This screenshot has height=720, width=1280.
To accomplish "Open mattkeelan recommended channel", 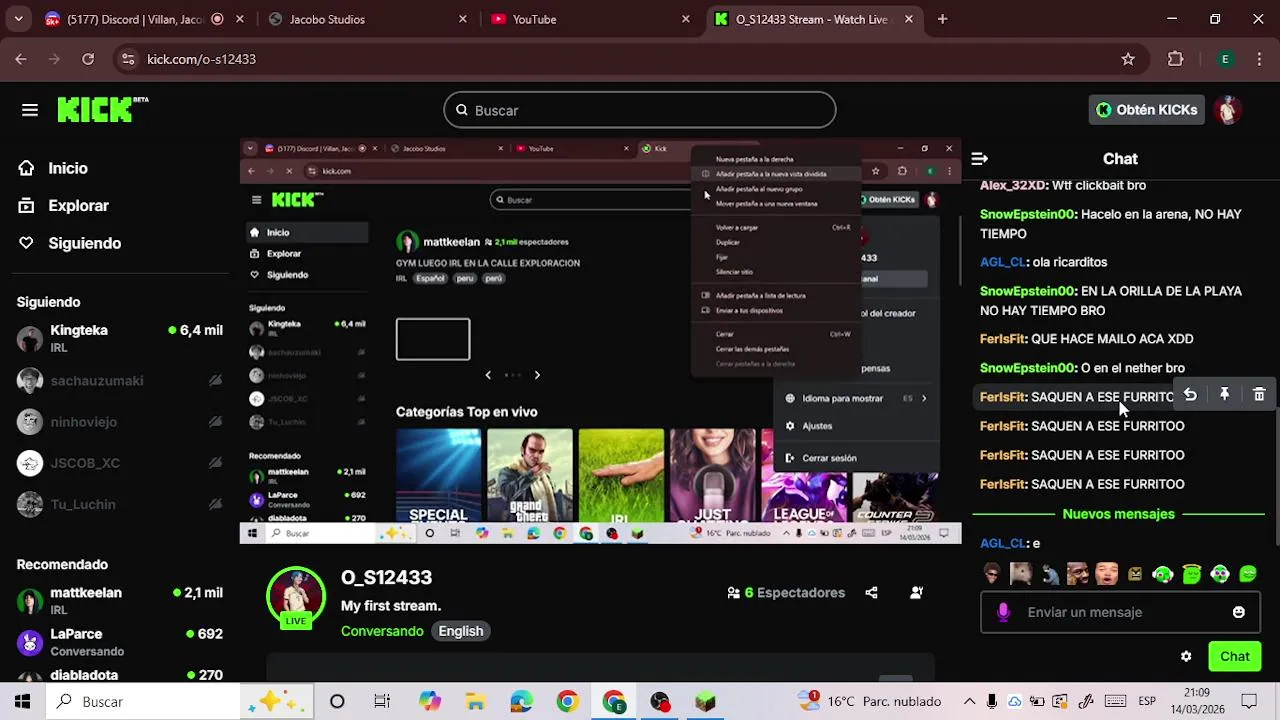I will pyautogui.click(x=120, y=601).
